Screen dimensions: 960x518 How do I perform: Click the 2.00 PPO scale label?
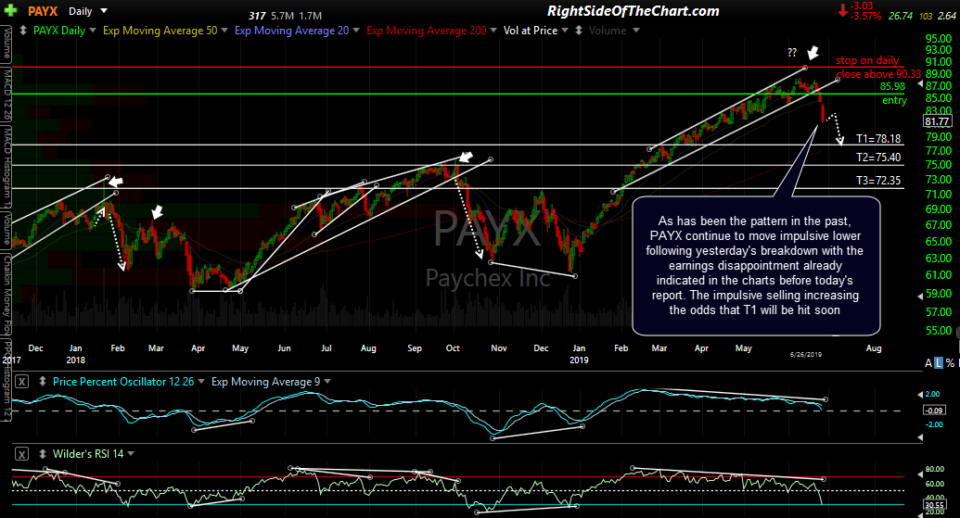pos(932,394)
